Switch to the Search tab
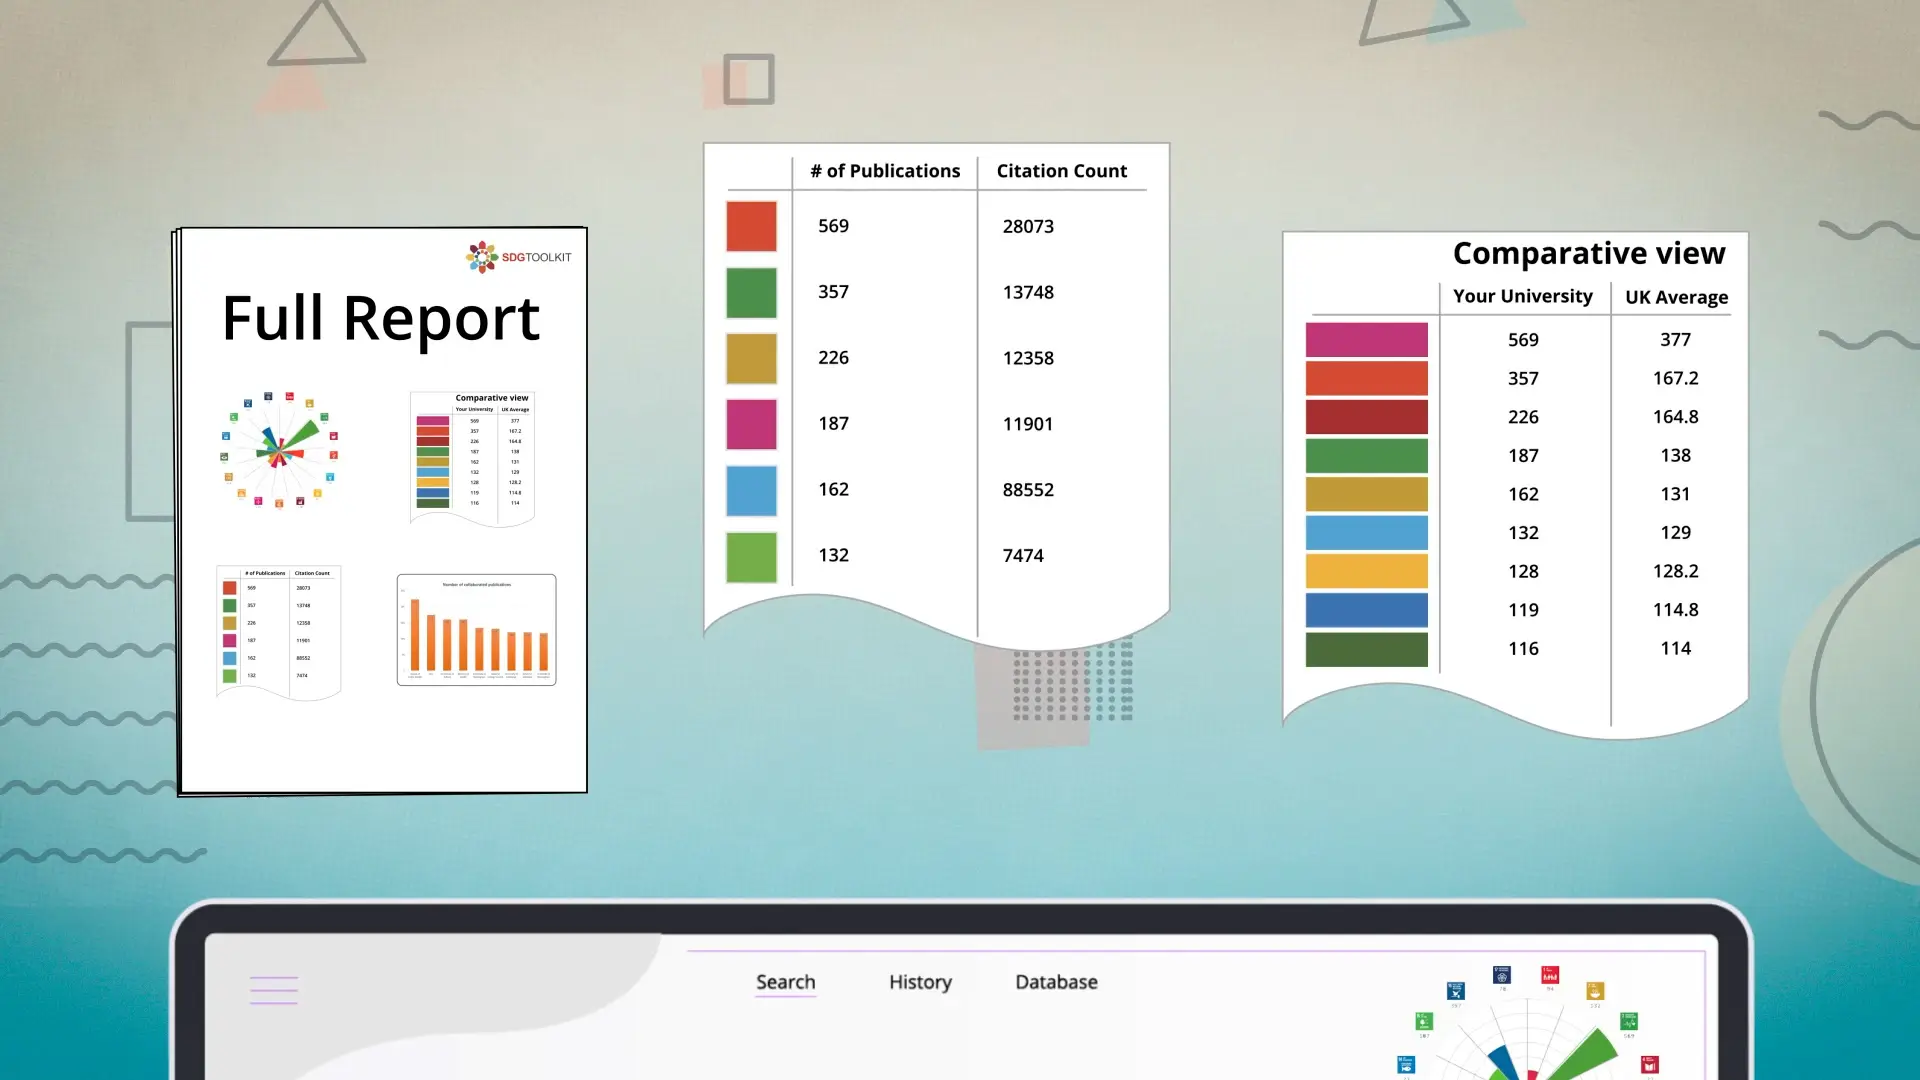Image resolution: width=1920 pixels, height=1080 pixels. (x=785, y=982)
